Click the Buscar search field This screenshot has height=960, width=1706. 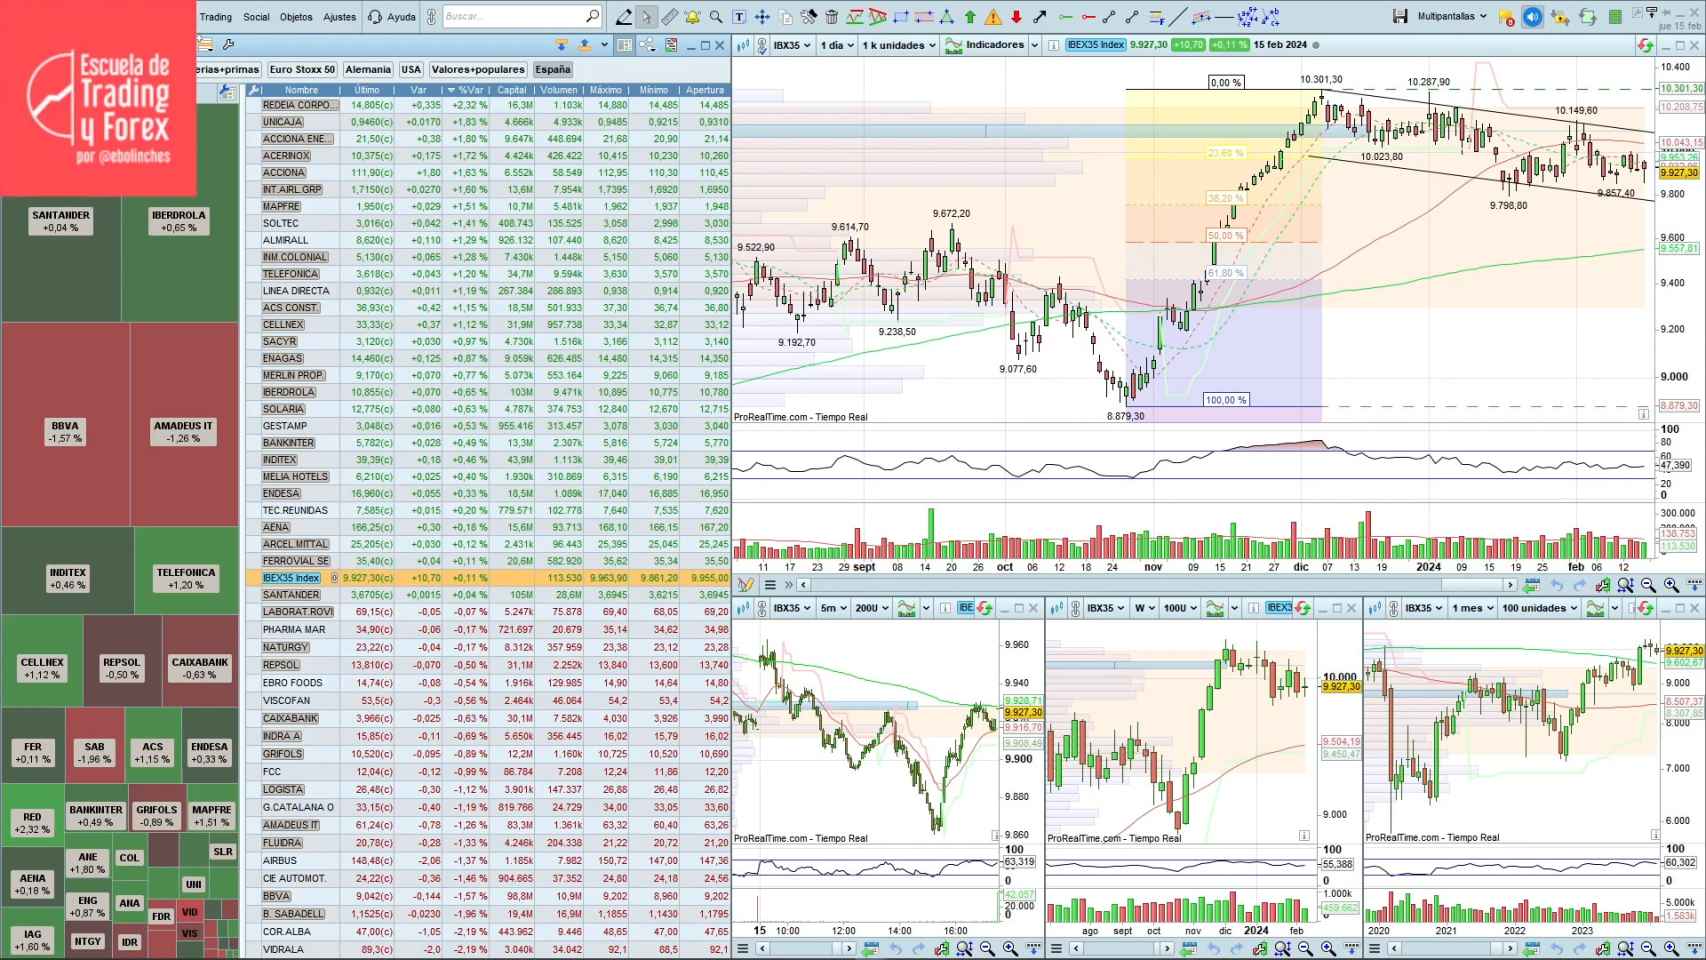522,16
